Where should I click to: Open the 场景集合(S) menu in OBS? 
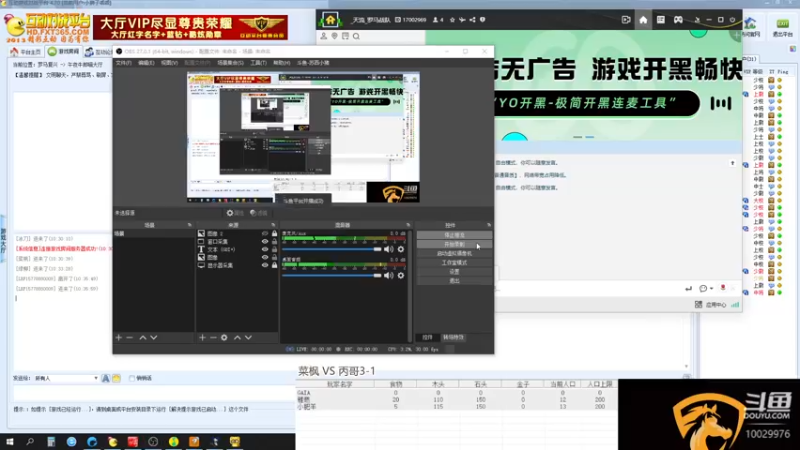coord(231,63)
